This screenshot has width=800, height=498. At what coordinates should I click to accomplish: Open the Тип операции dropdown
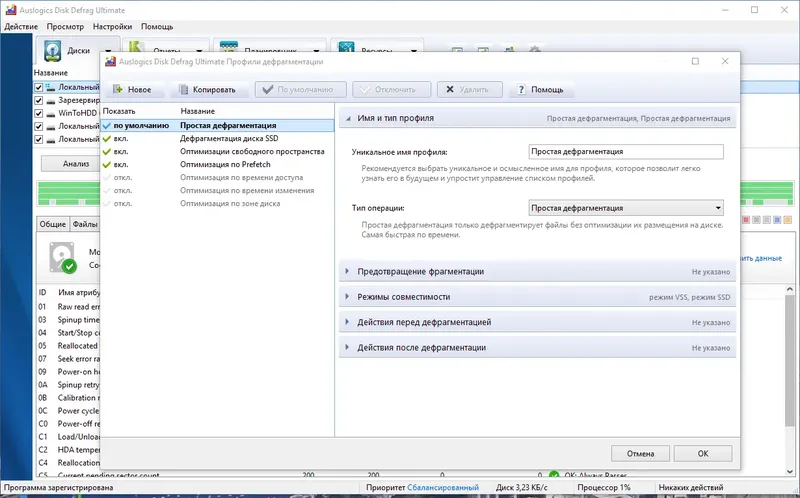point(626,208)
